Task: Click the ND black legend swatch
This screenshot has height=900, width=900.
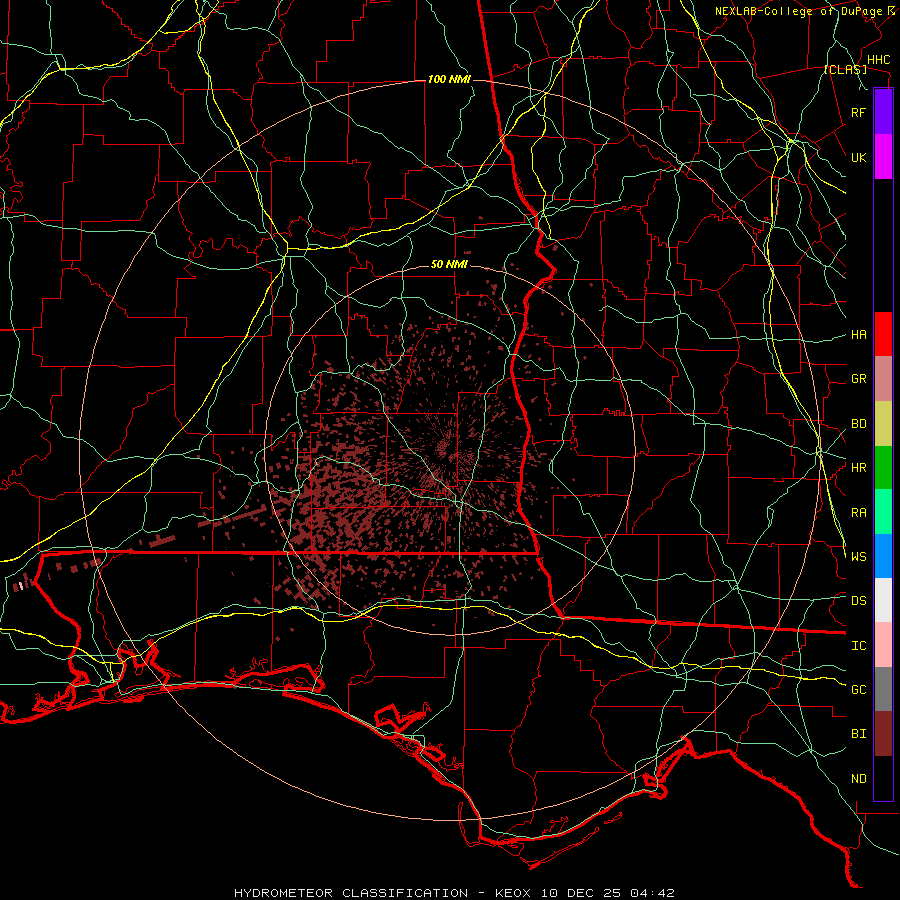Action: 883,778
